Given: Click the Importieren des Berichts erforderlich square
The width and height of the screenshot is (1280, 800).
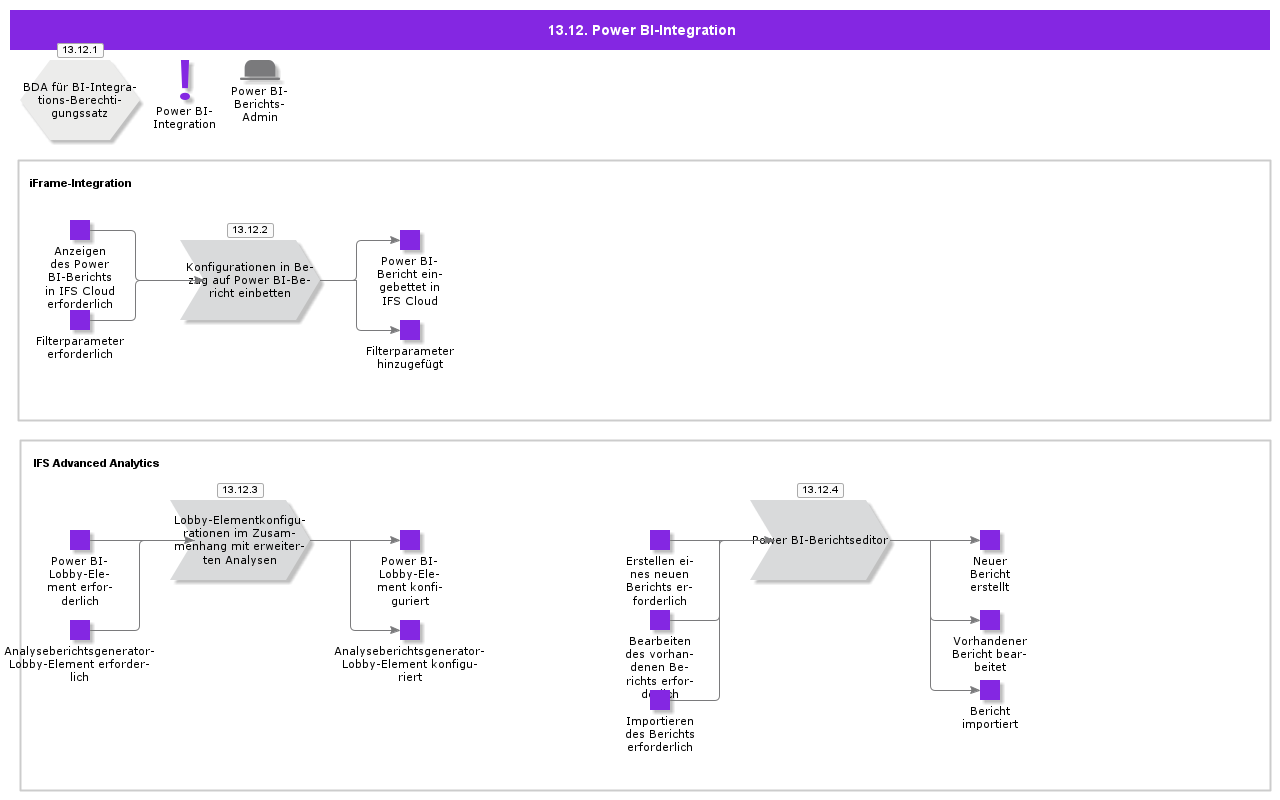Looking at the screenshot, I should pos(660,700).
